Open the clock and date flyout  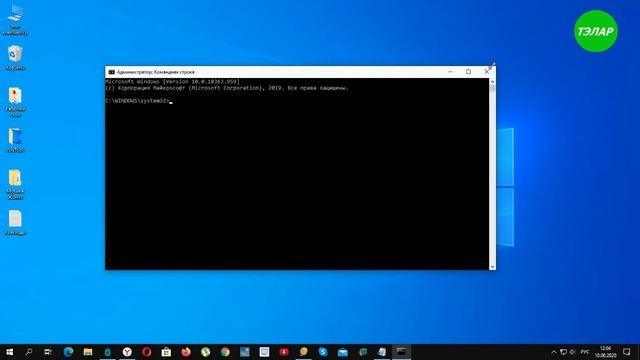point(605,352)
